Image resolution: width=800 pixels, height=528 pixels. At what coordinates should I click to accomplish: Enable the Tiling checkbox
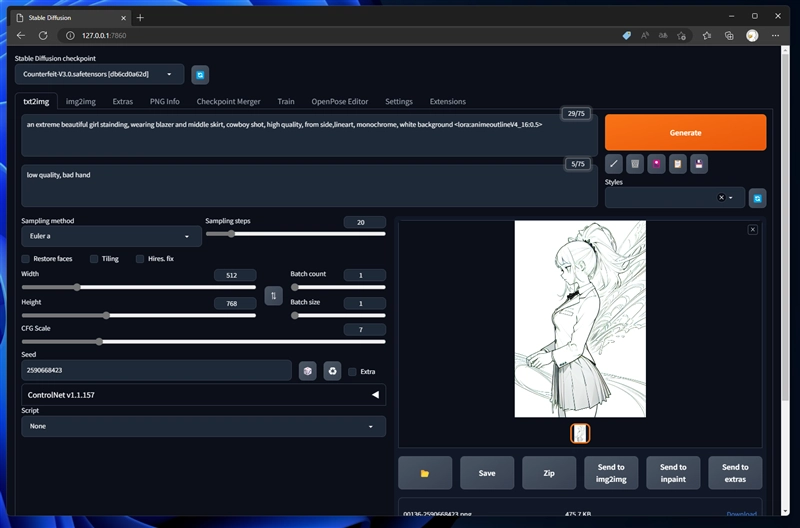(x=94, y=259)
